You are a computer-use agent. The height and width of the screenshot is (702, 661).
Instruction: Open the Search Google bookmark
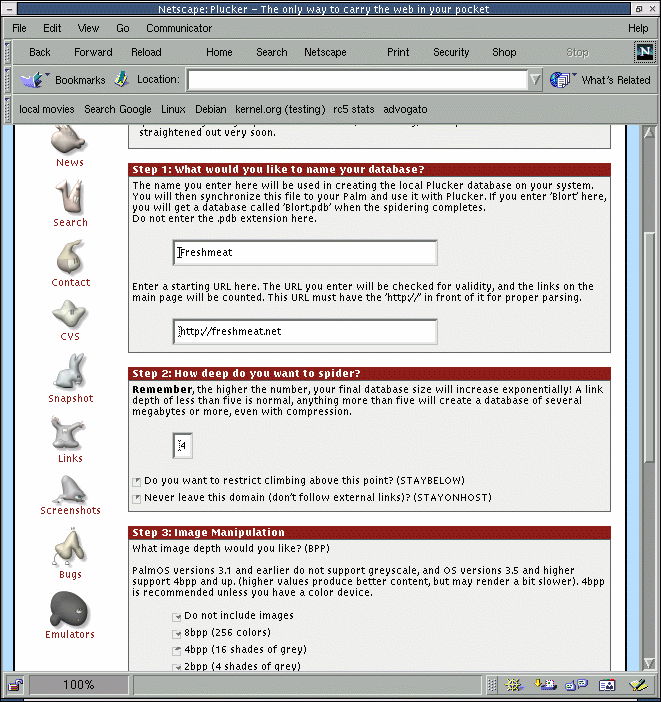[x=118, y=109]
